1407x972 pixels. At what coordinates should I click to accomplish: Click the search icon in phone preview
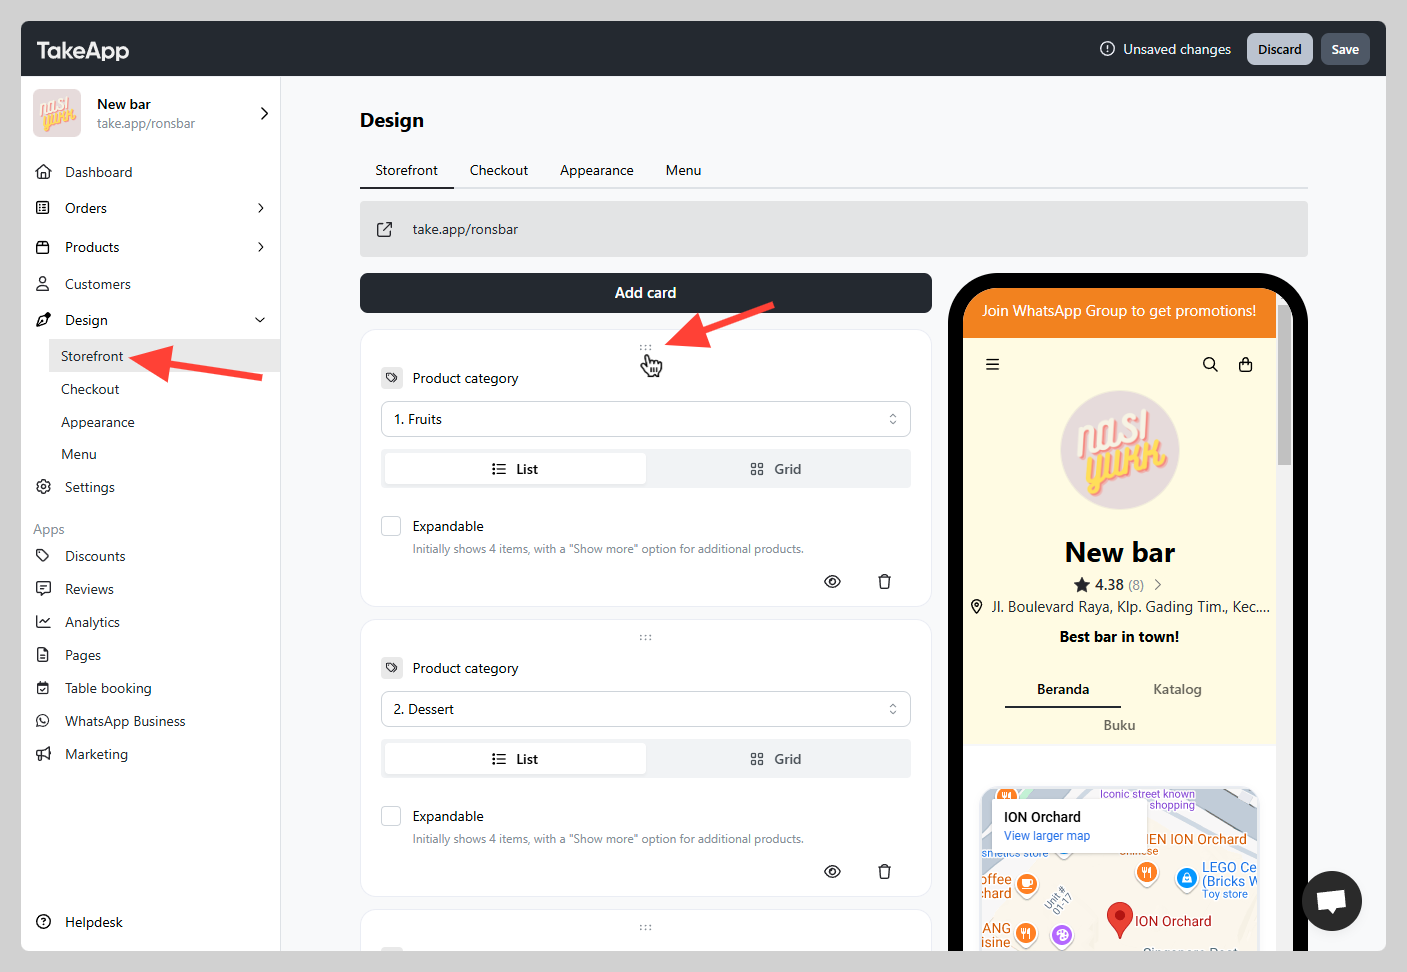1210,365
